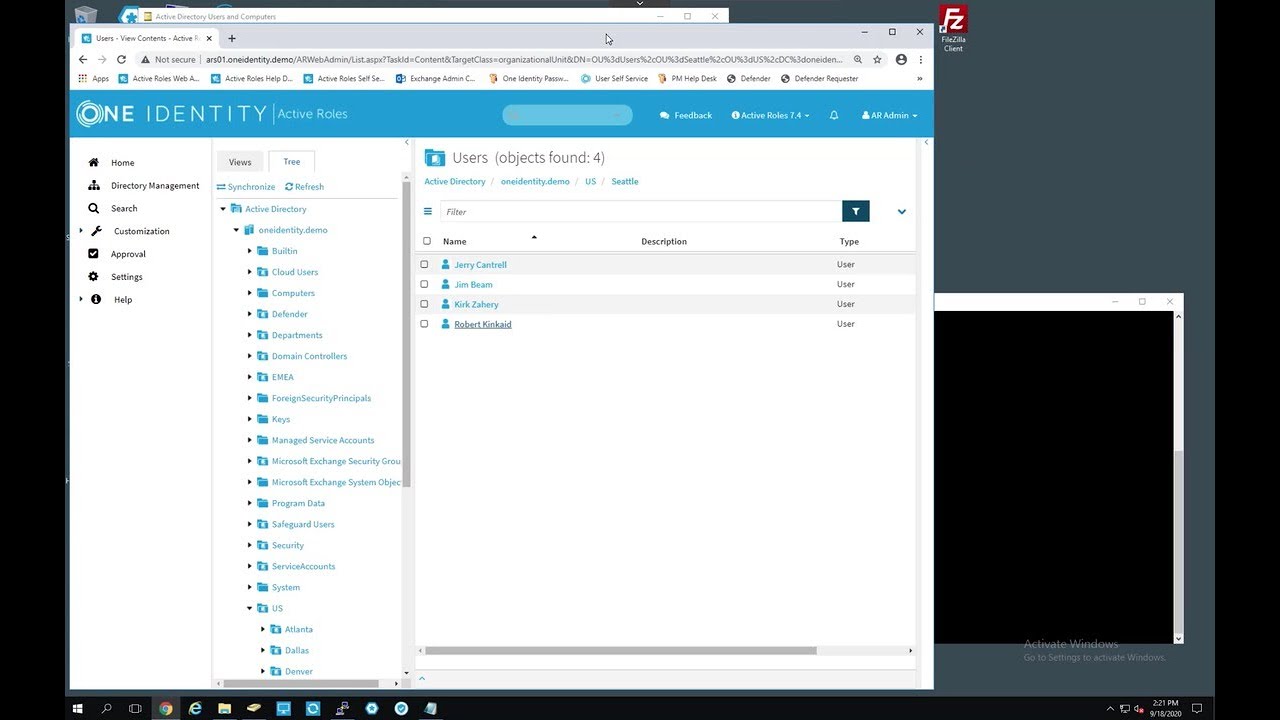Collapse the oneidentity.demo domain node
Screen dimensions: 1280x720
pyautogui.click(x=237, y=230)
